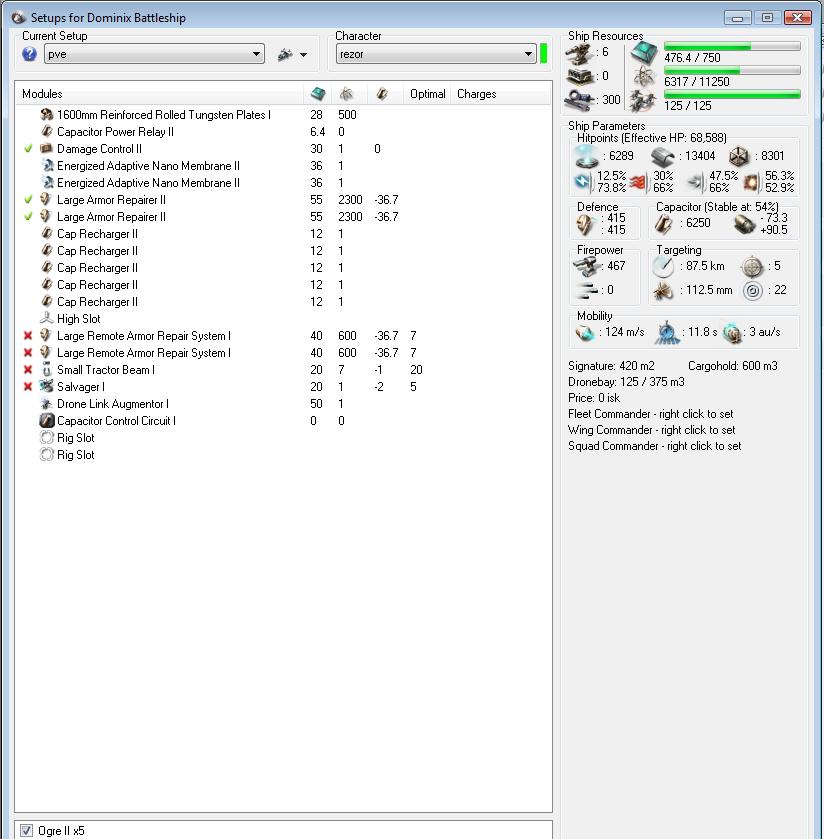Select Small Tractor Beam I module icon

tap(47, 370)
